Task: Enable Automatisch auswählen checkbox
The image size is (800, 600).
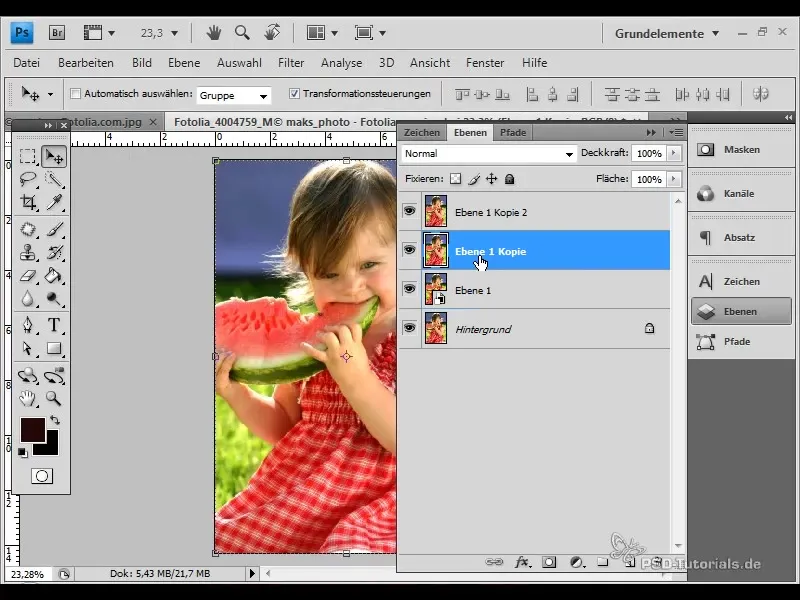Action: pyautogui.click(x=76, y=94)
